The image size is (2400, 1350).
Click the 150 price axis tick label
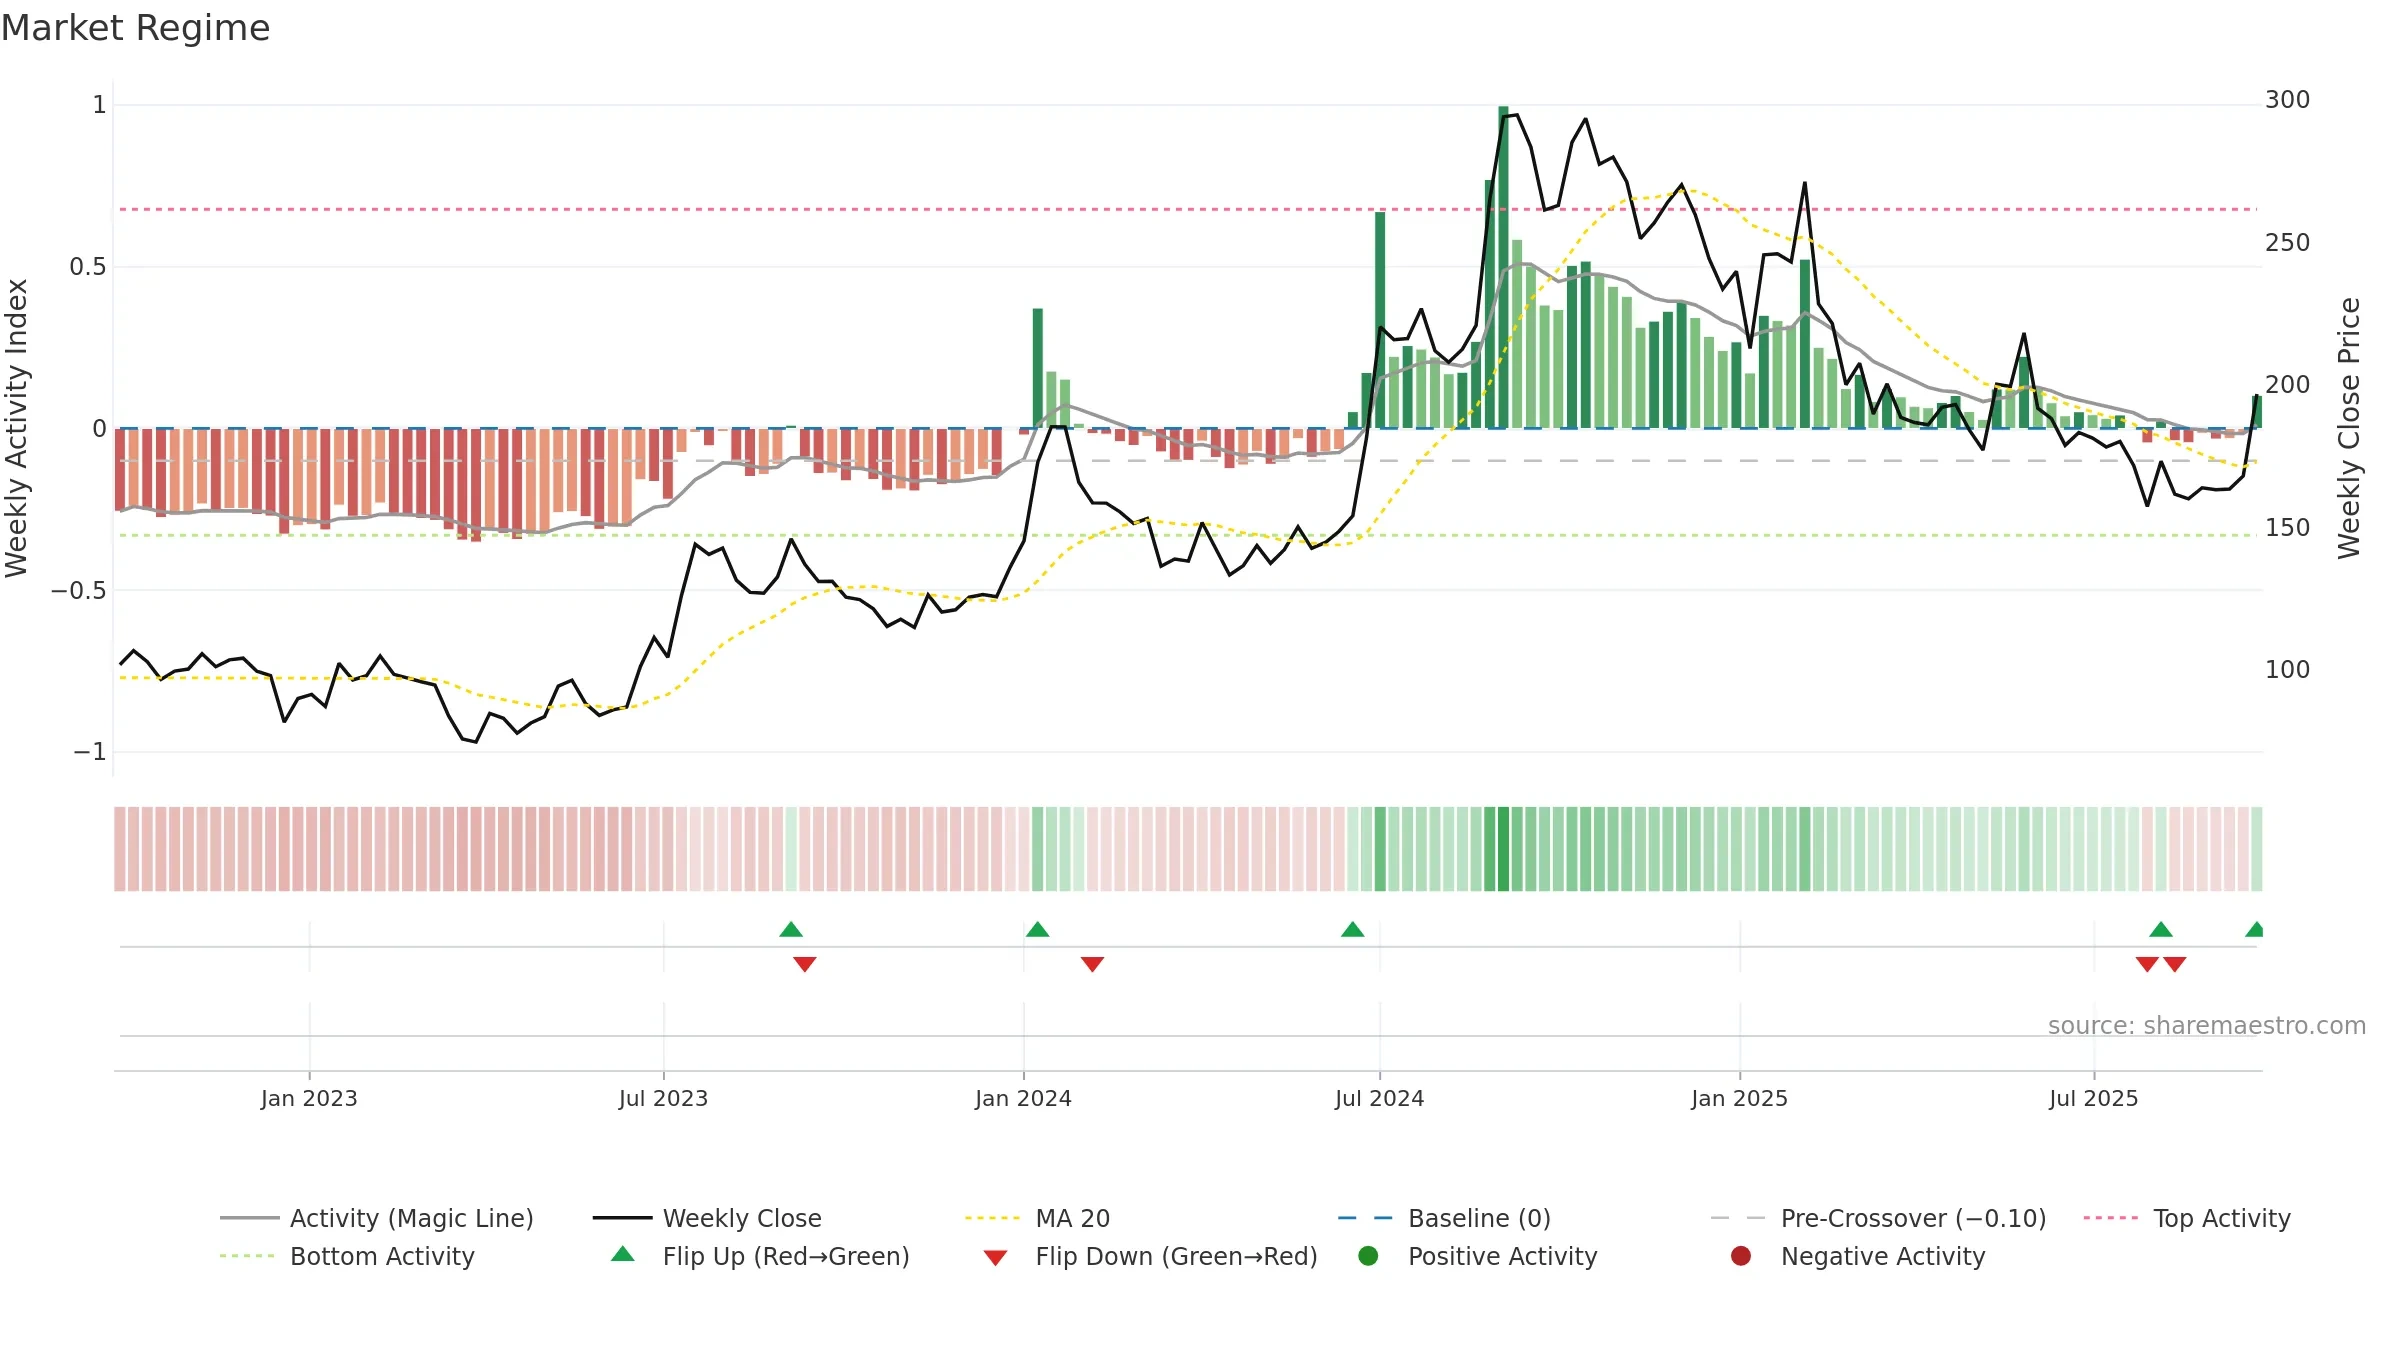[2287, 528]
